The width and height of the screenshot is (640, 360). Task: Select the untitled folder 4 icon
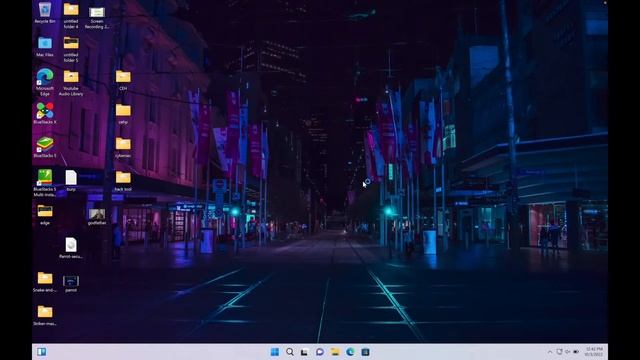71,16
